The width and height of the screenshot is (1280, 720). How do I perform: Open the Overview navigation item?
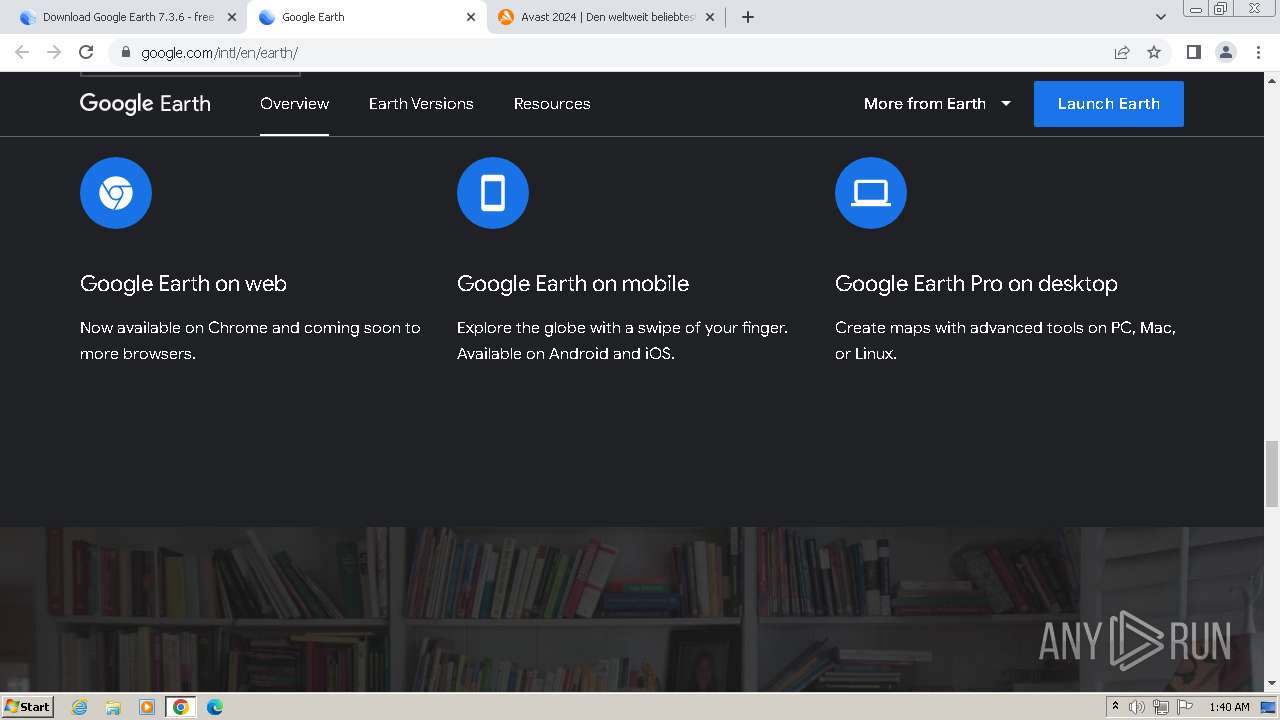point(294,104)
